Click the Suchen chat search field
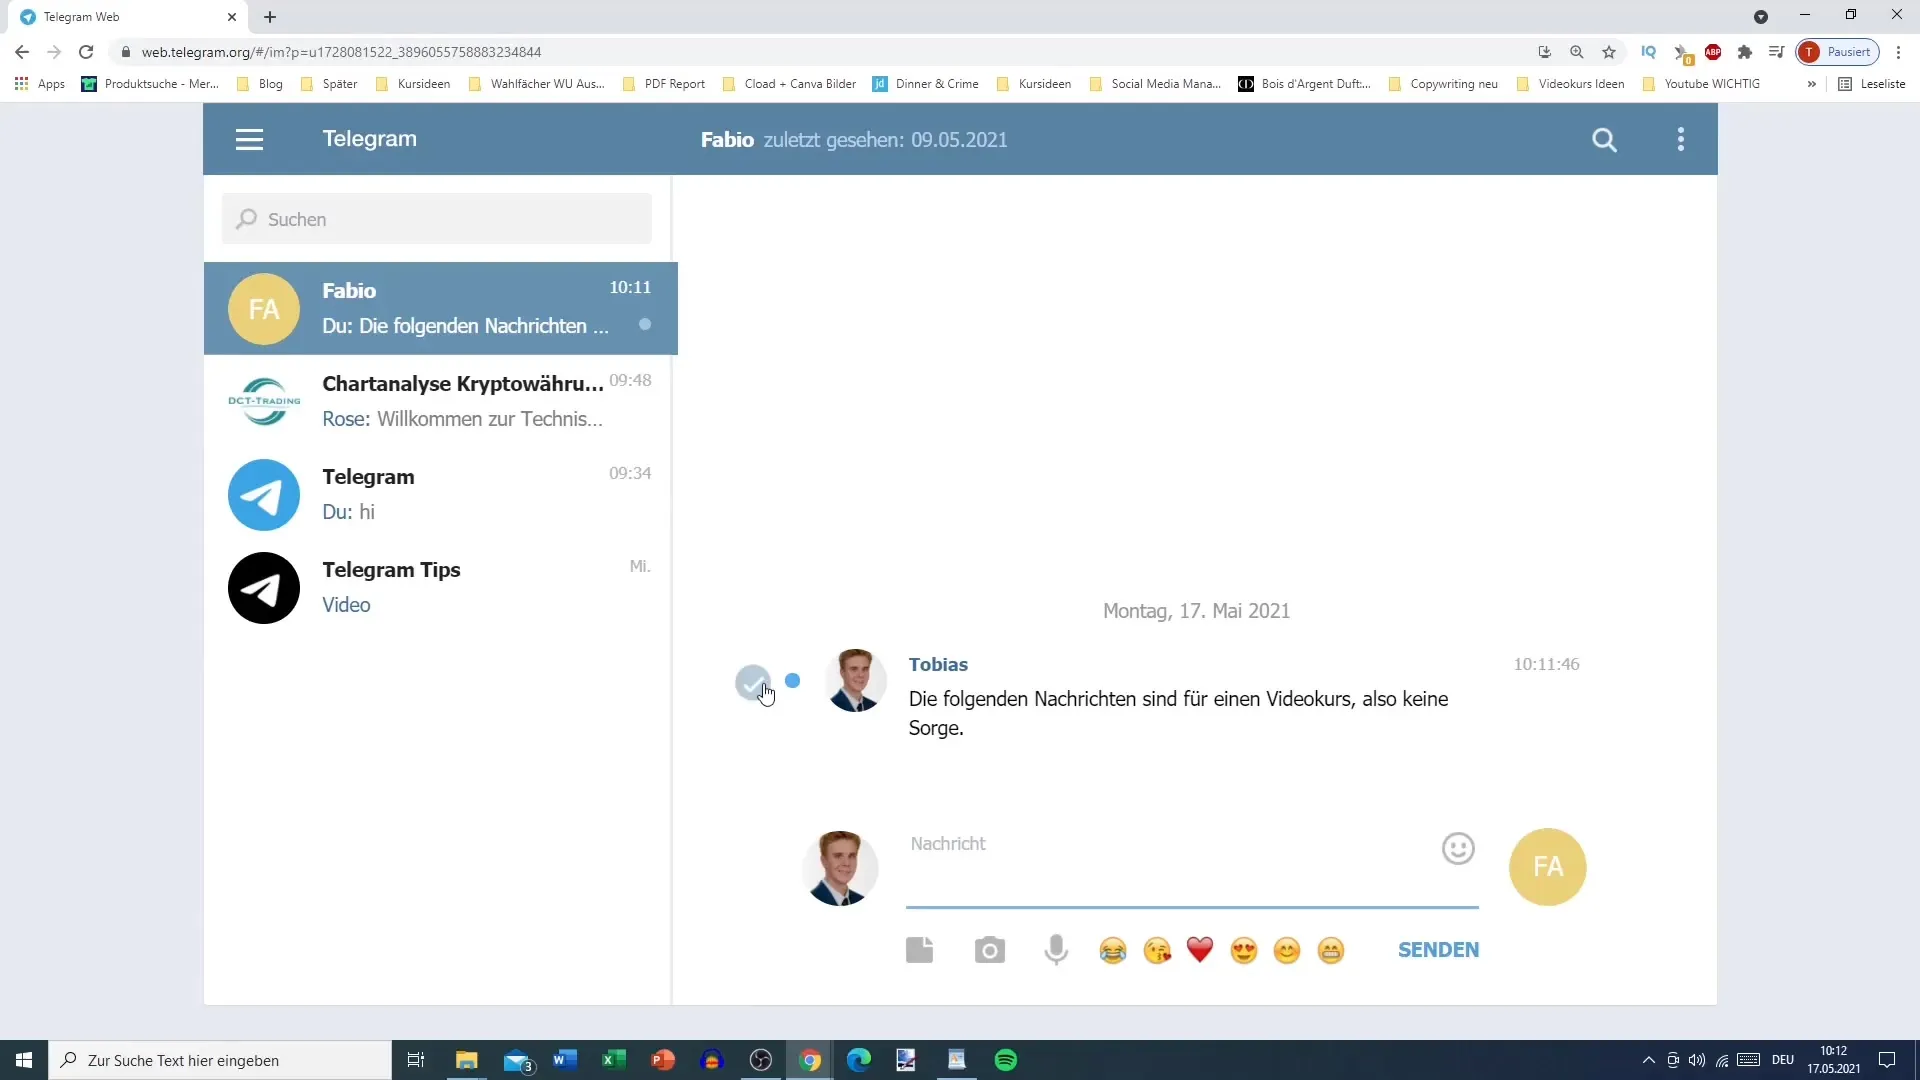 pyautogui.click(x=437, y=219)
